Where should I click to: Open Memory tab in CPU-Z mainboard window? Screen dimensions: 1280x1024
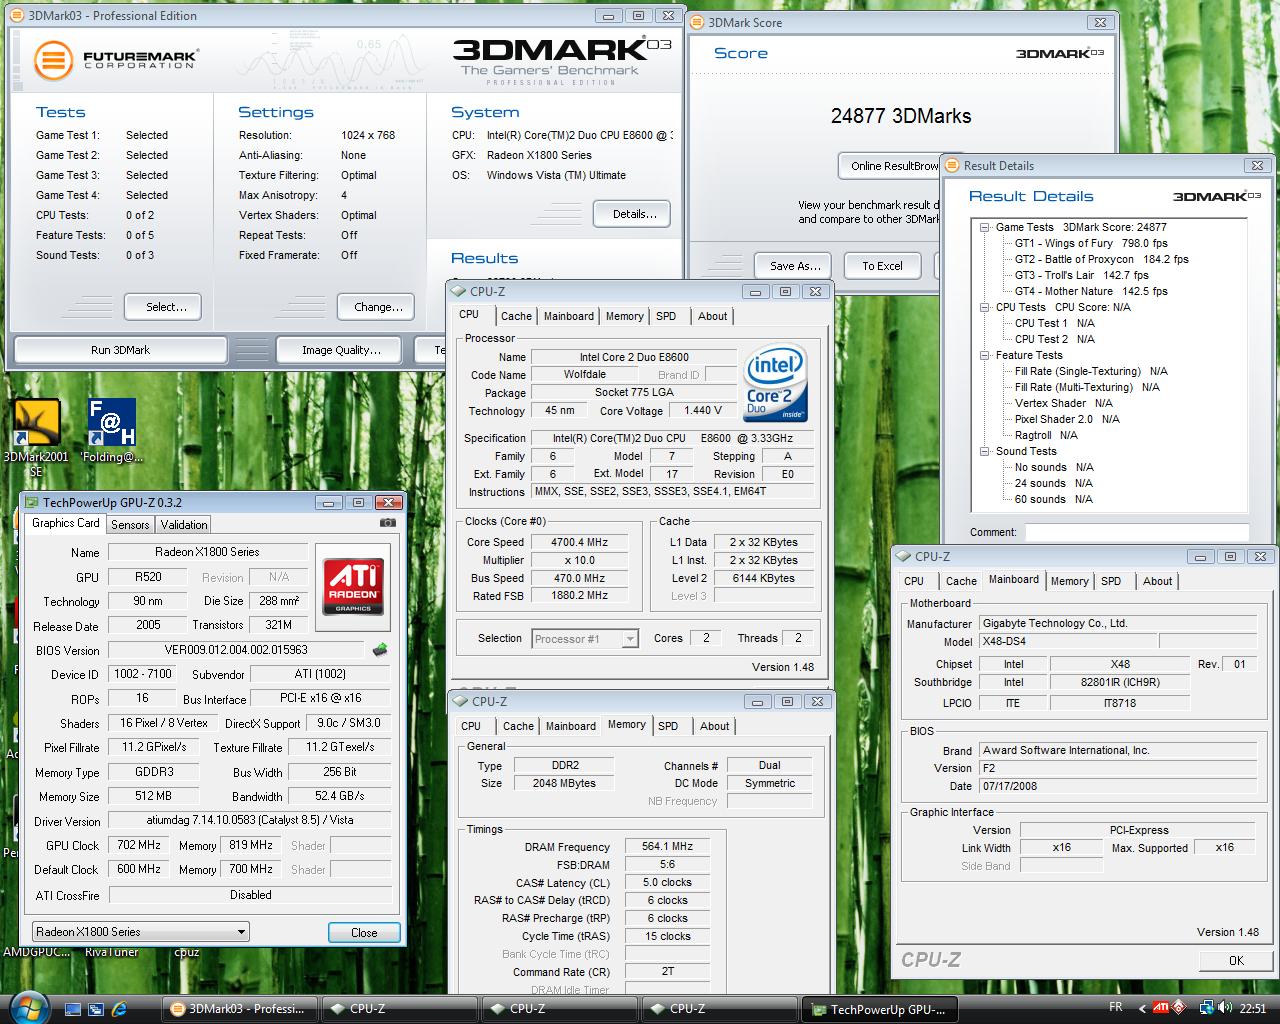(1070, 581)
